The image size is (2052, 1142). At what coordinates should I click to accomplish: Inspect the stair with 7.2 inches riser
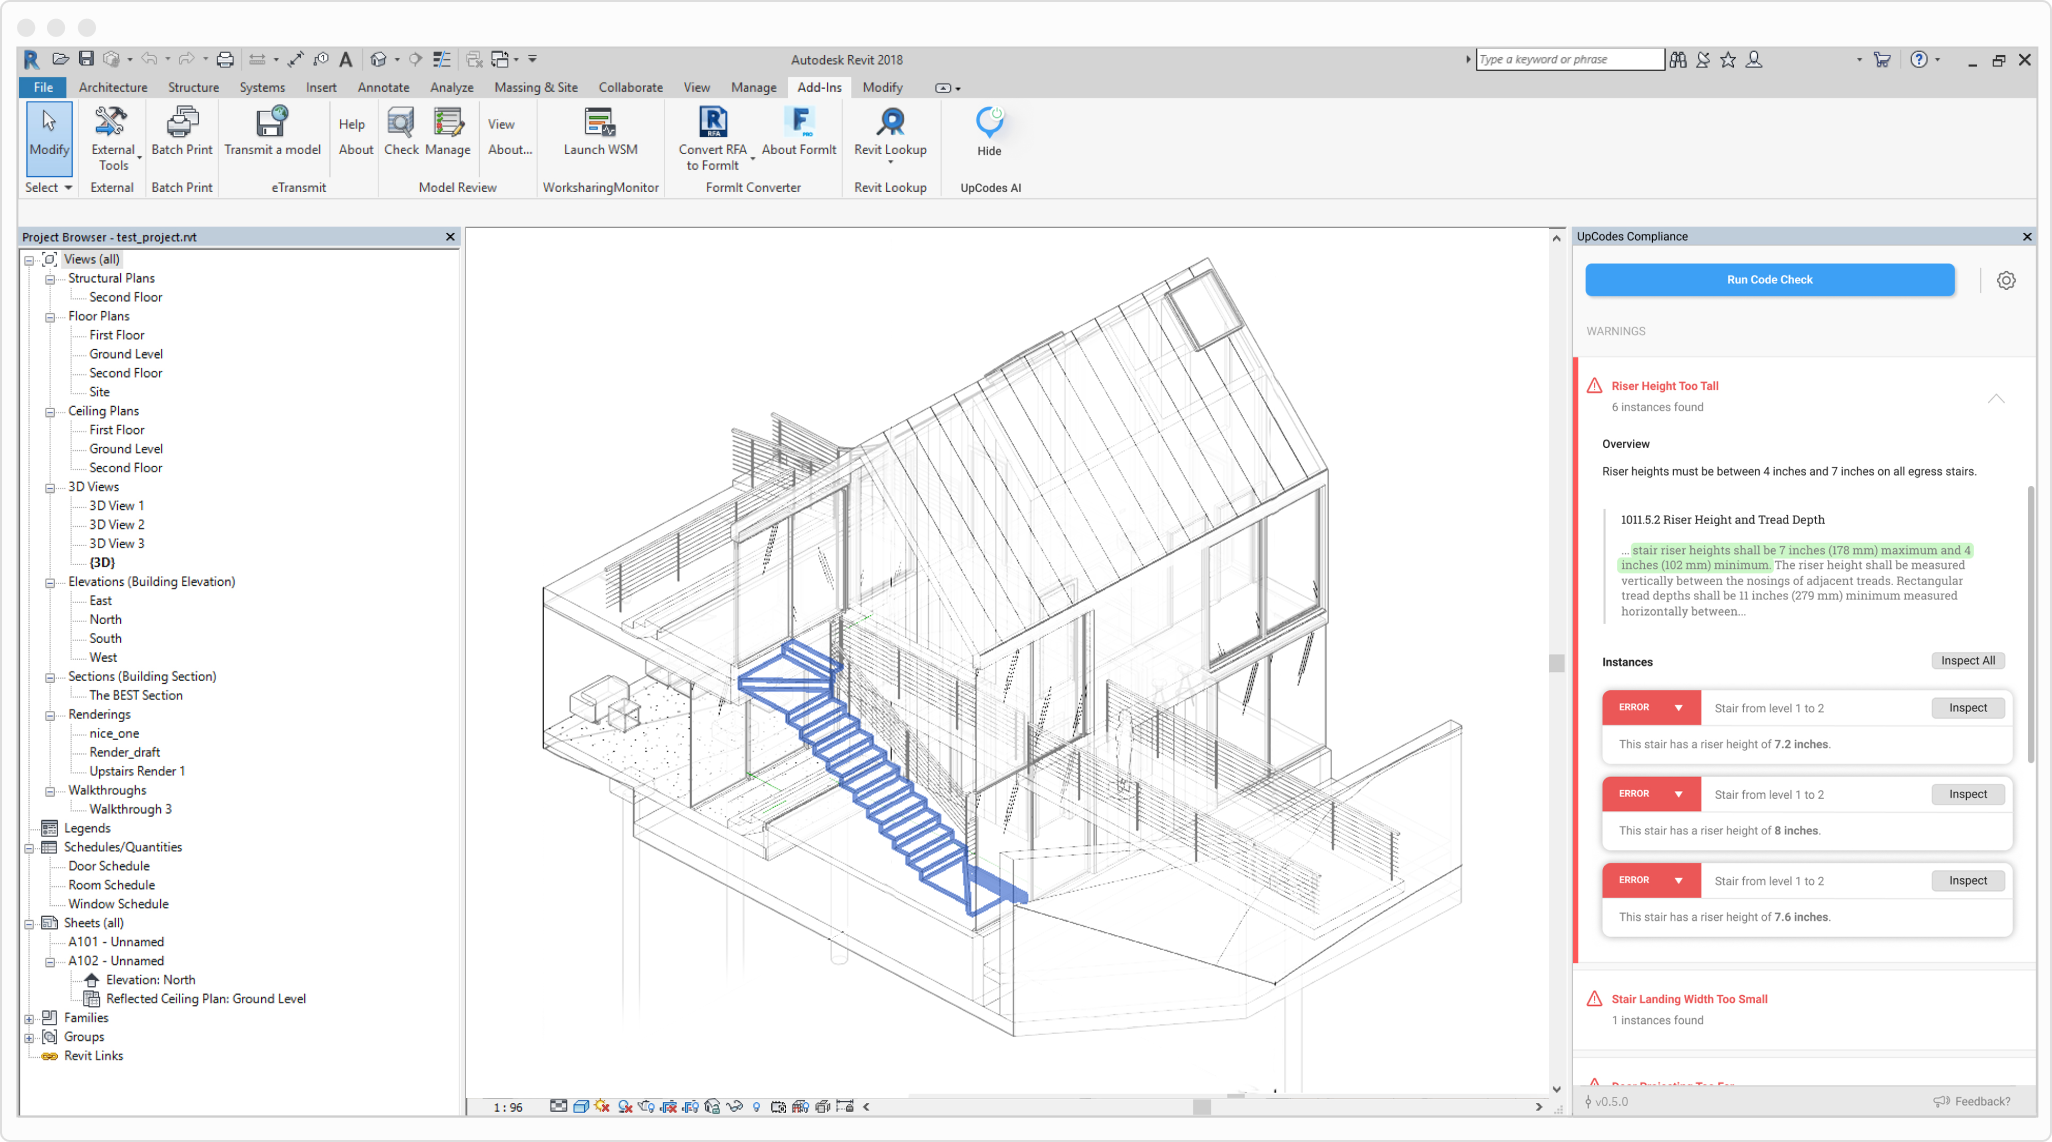1968,708
